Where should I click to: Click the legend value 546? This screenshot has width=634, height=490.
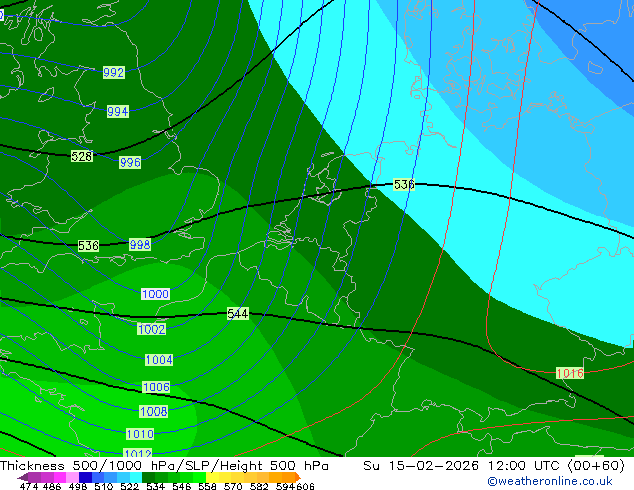click(x=182, y=486)
